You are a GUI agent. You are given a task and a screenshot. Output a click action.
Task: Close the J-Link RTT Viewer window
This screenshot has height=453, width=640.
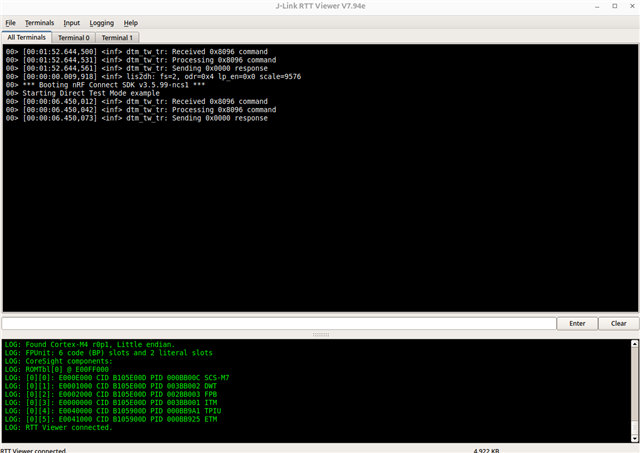[632, 6]
